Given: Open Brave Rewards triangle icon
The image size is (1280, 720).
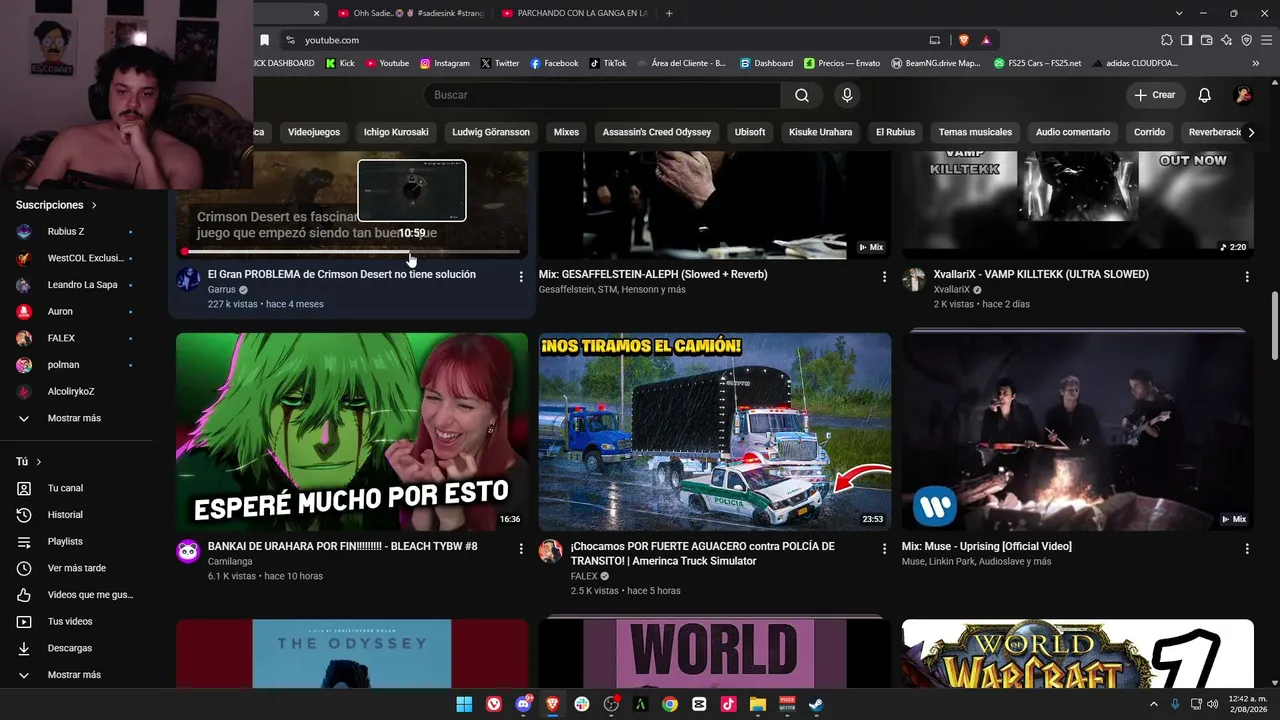Looking at the screenshot, I should coord(986,40).
